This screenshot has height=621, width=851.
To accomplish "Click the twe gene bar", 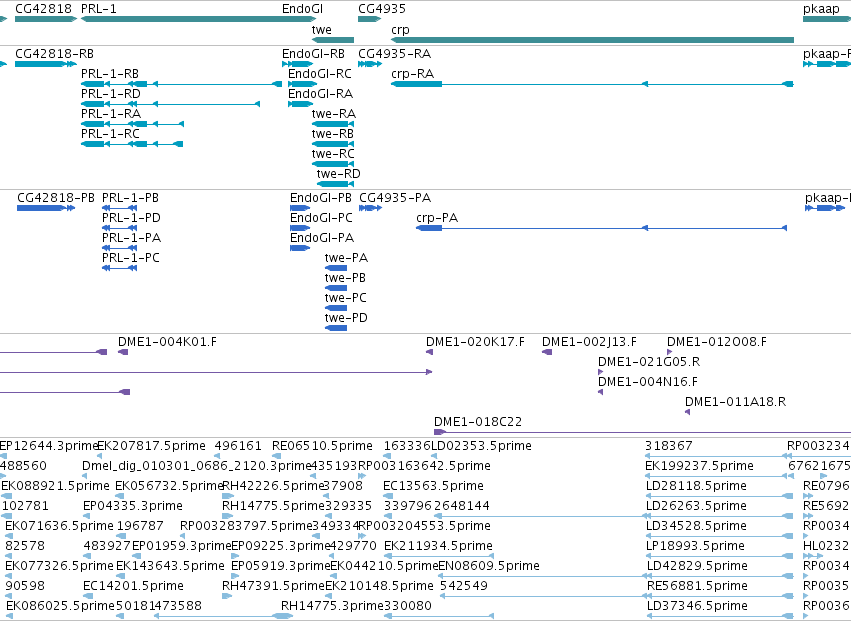I will pos(333,40).
